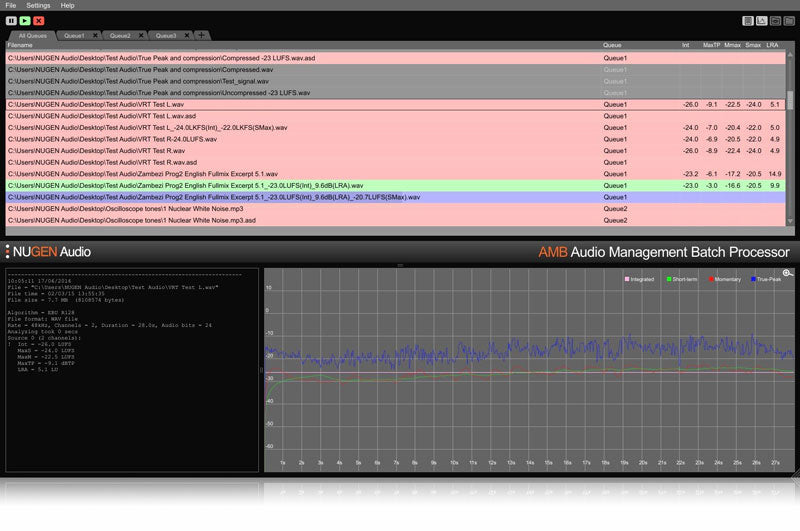
Task: Select the 'VRT Test L.wav' row
Action: (395, 105)
